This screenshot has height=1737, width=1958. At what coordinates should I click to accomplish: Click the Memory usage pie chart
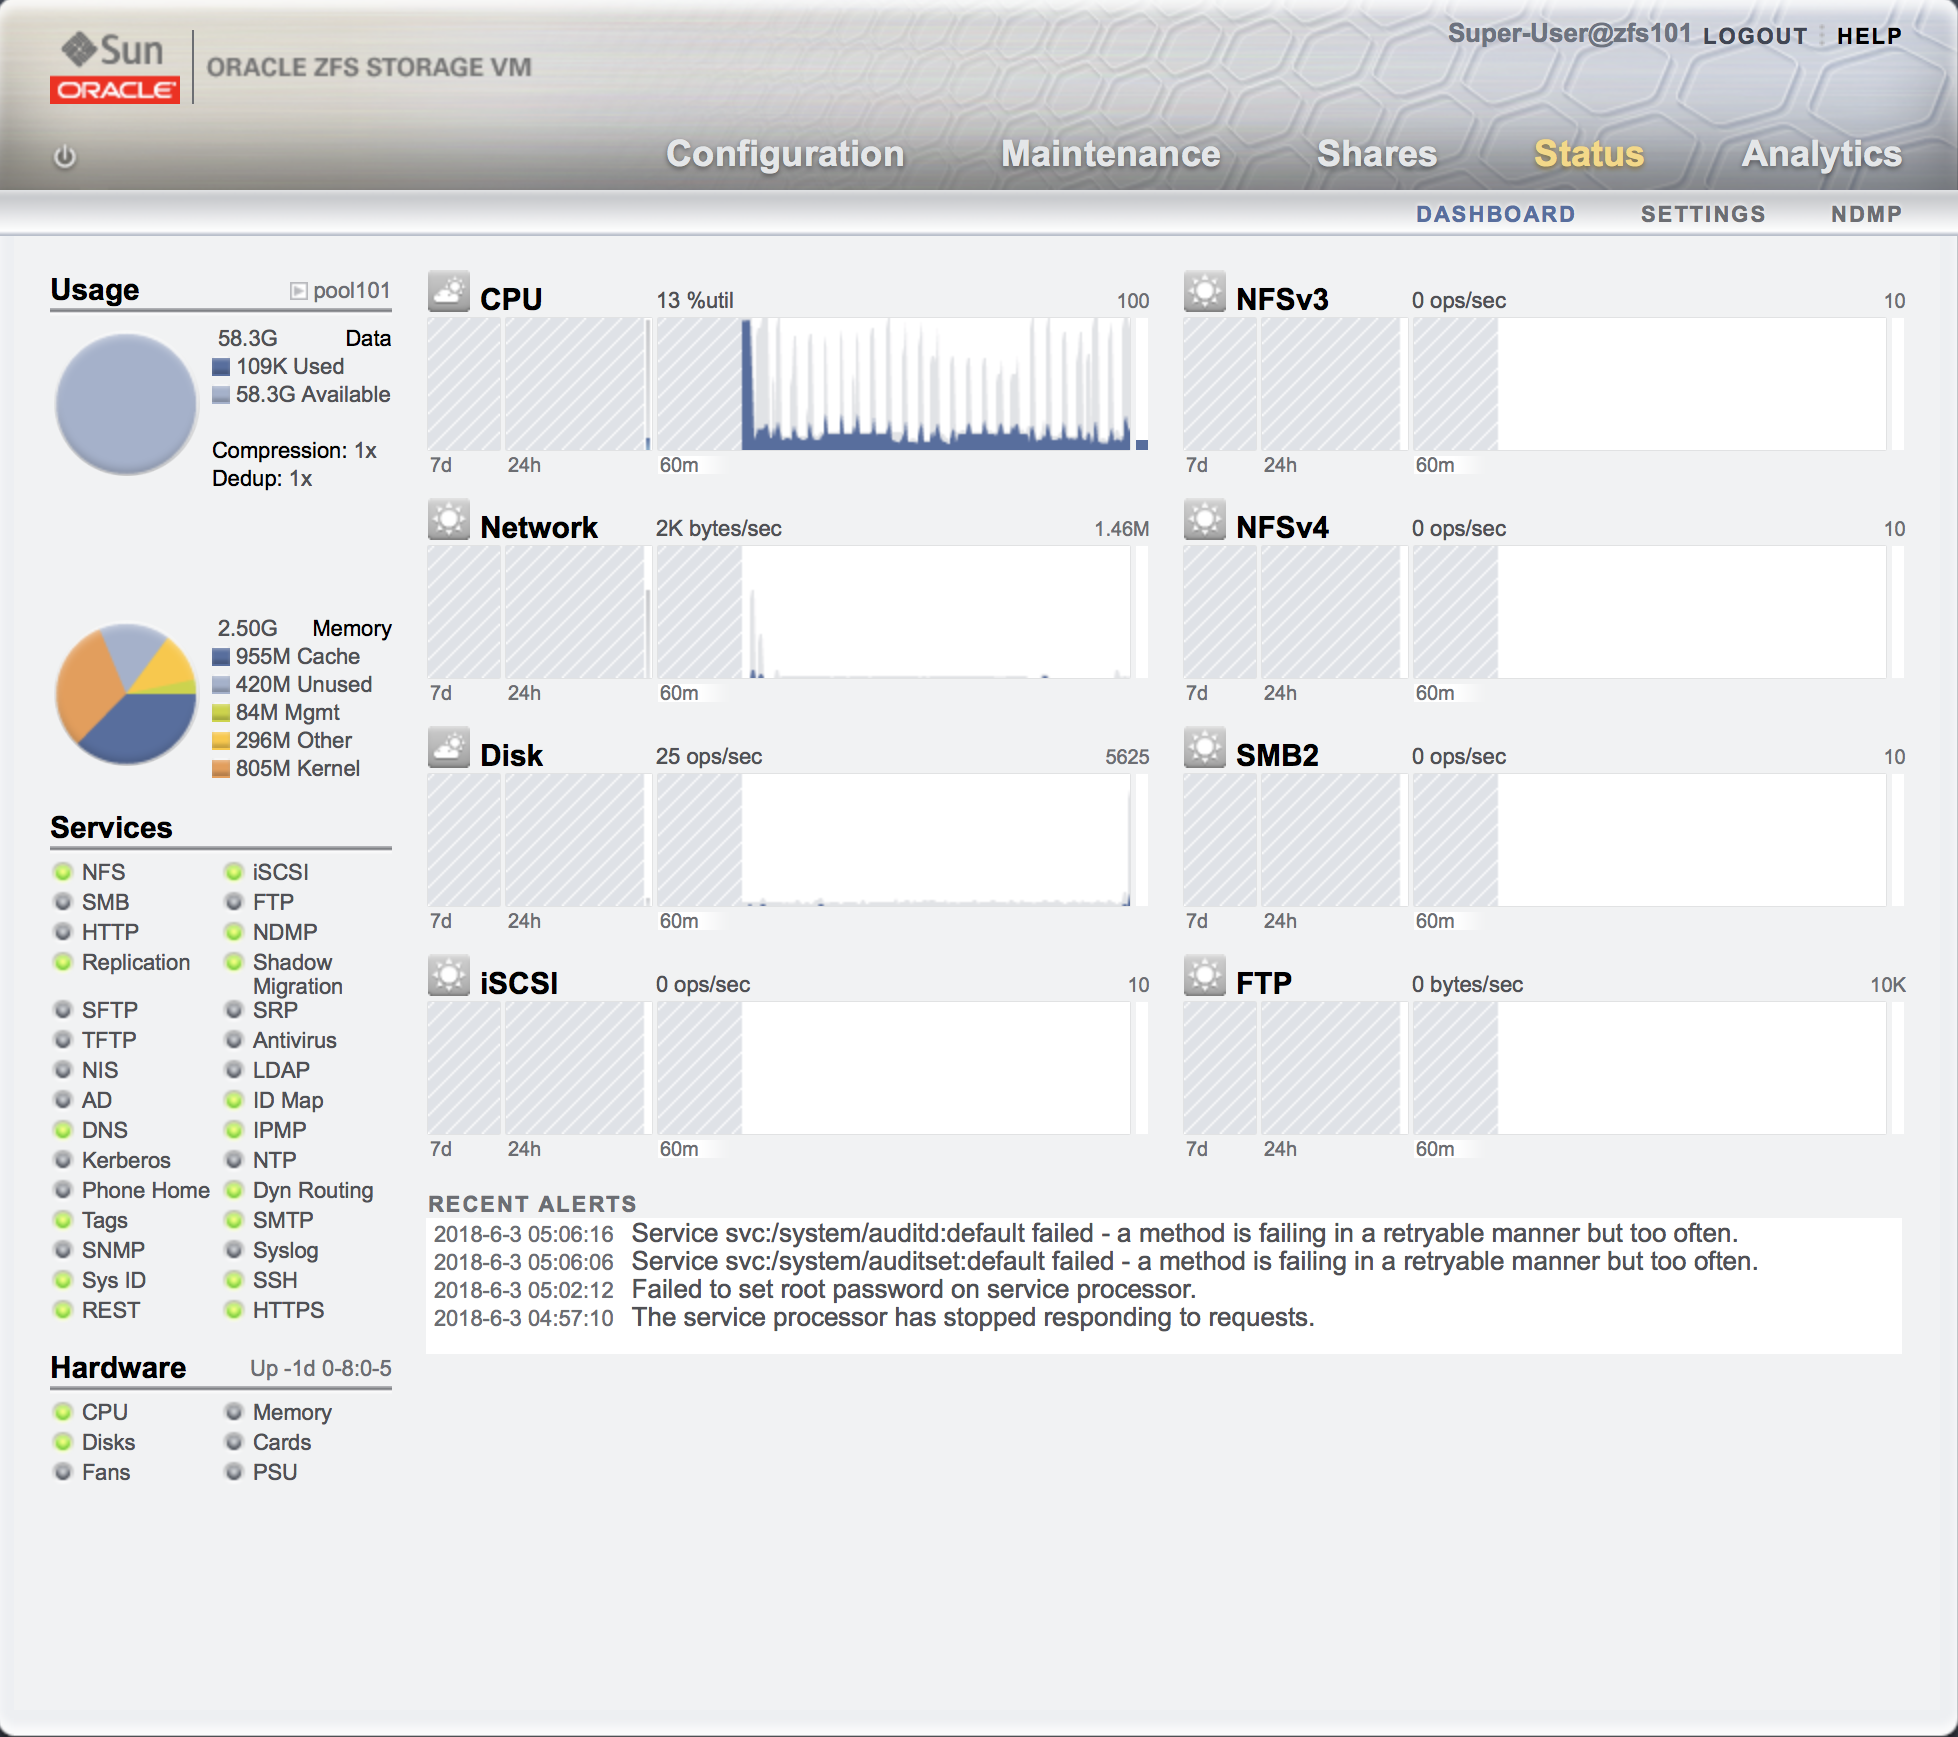coord(126,693)
